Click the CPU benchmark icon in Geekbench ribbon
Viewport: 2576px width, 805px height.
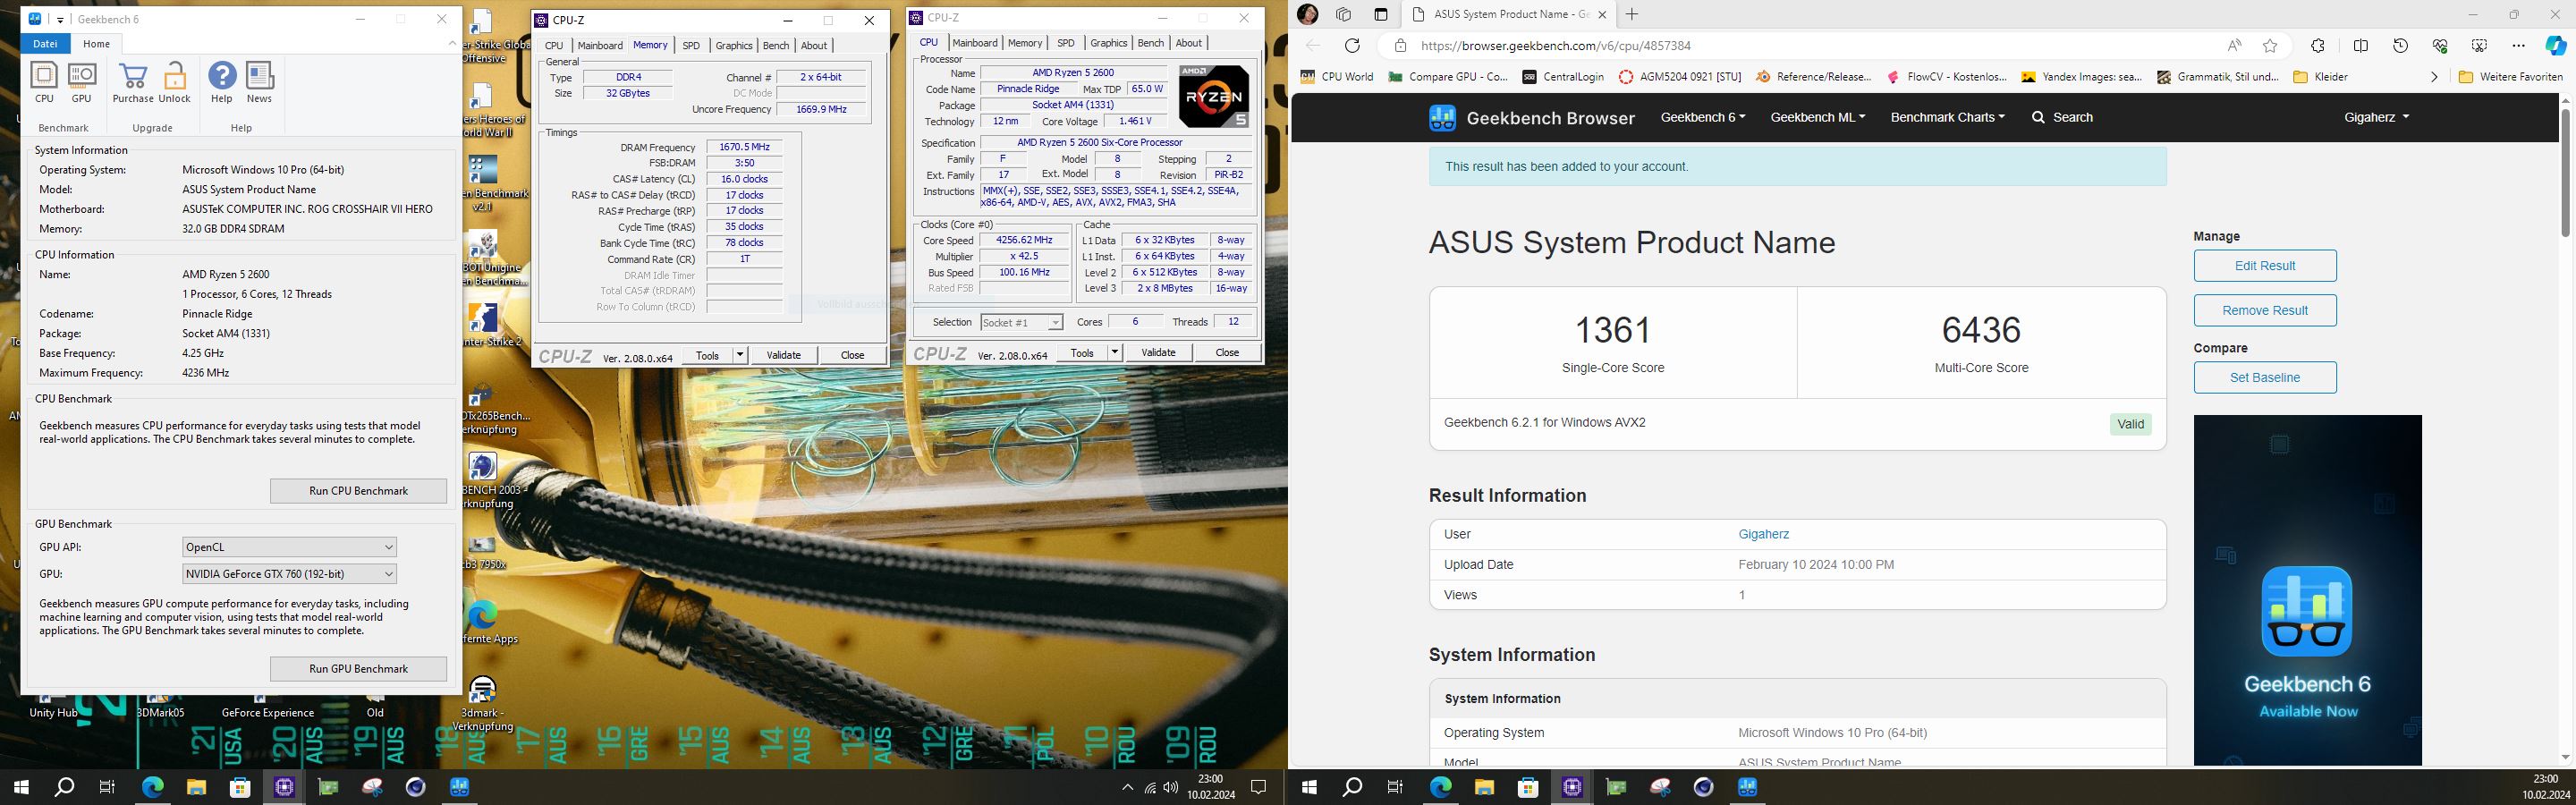pyautogui.click(x=44, y=82)
